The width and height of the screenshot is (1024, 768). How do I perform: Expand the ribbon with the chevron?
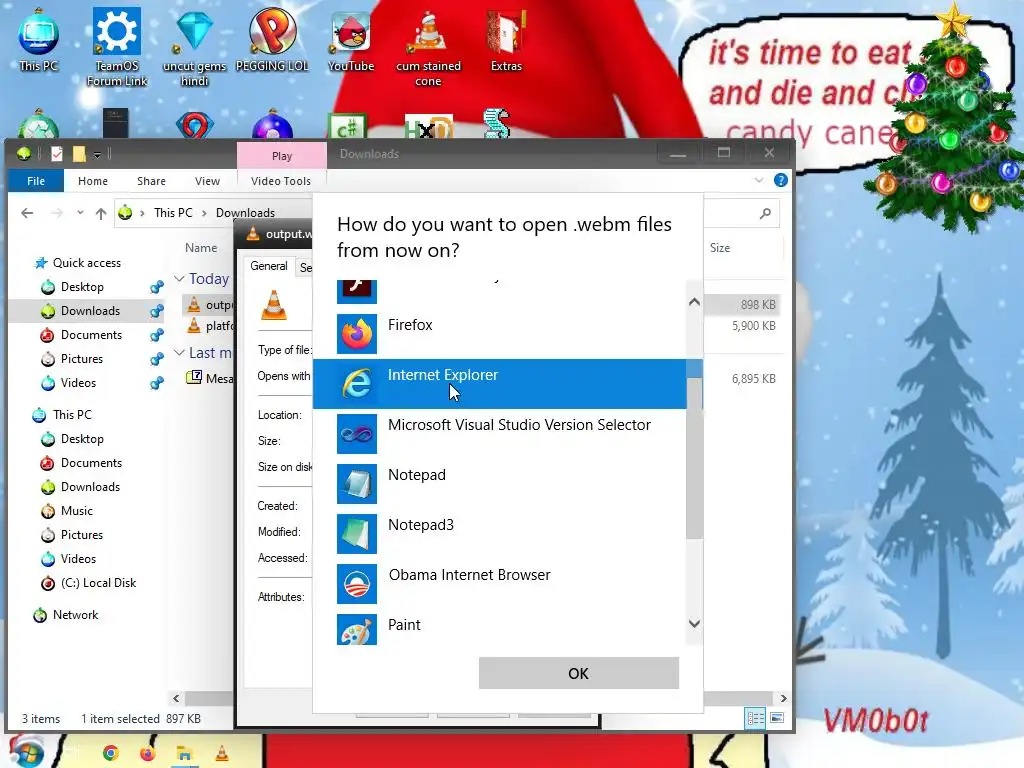758,180
